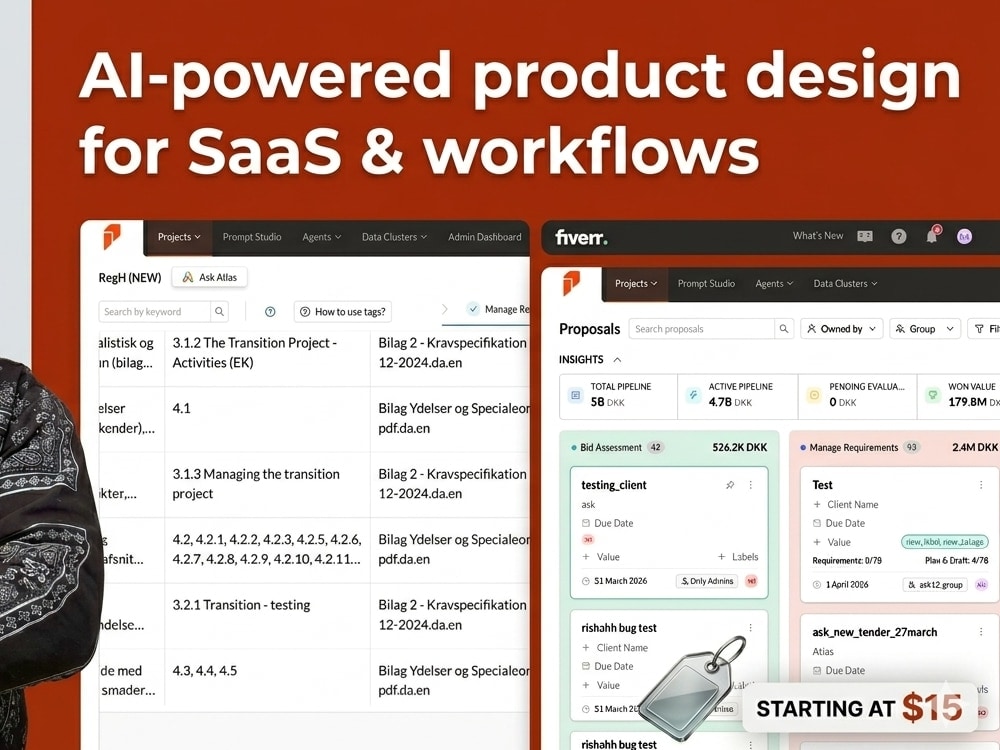Click the filter funnel icon right of Group
Screen dimensions: 1000x750
pyautogui.click(x=979, y=329)
